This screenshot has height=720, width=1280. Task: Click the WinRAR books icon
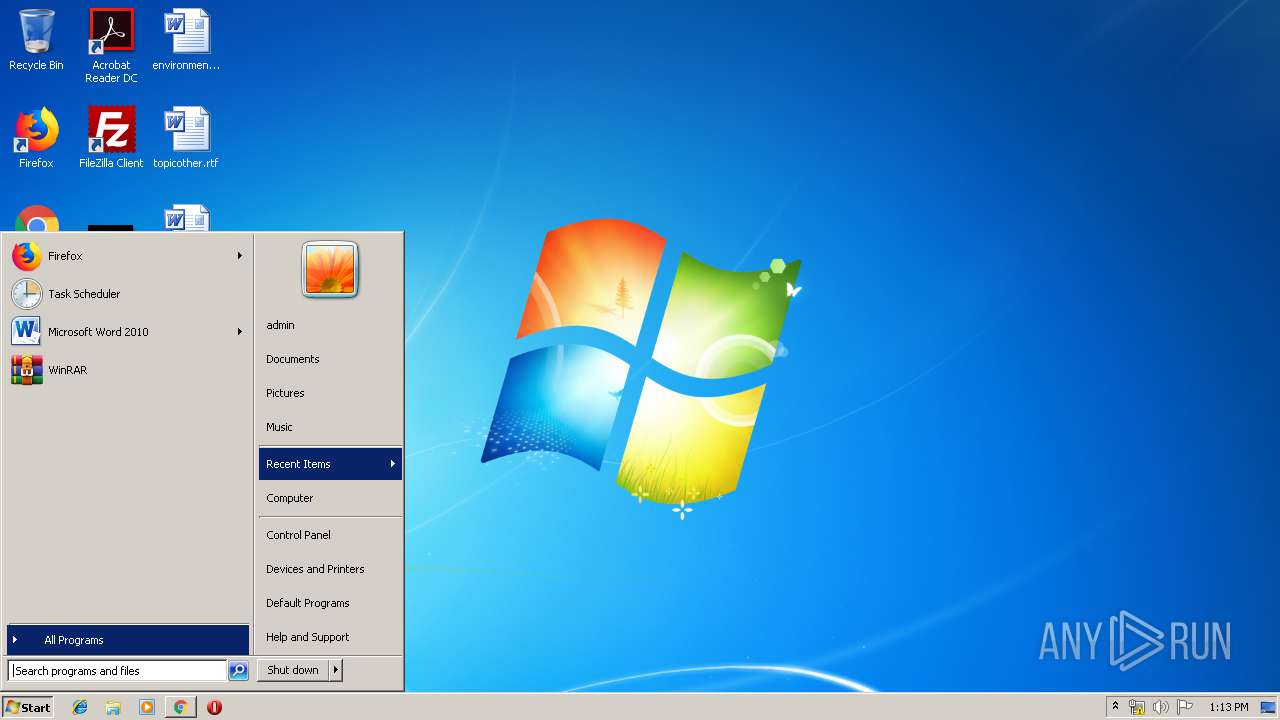click(27, 370)
